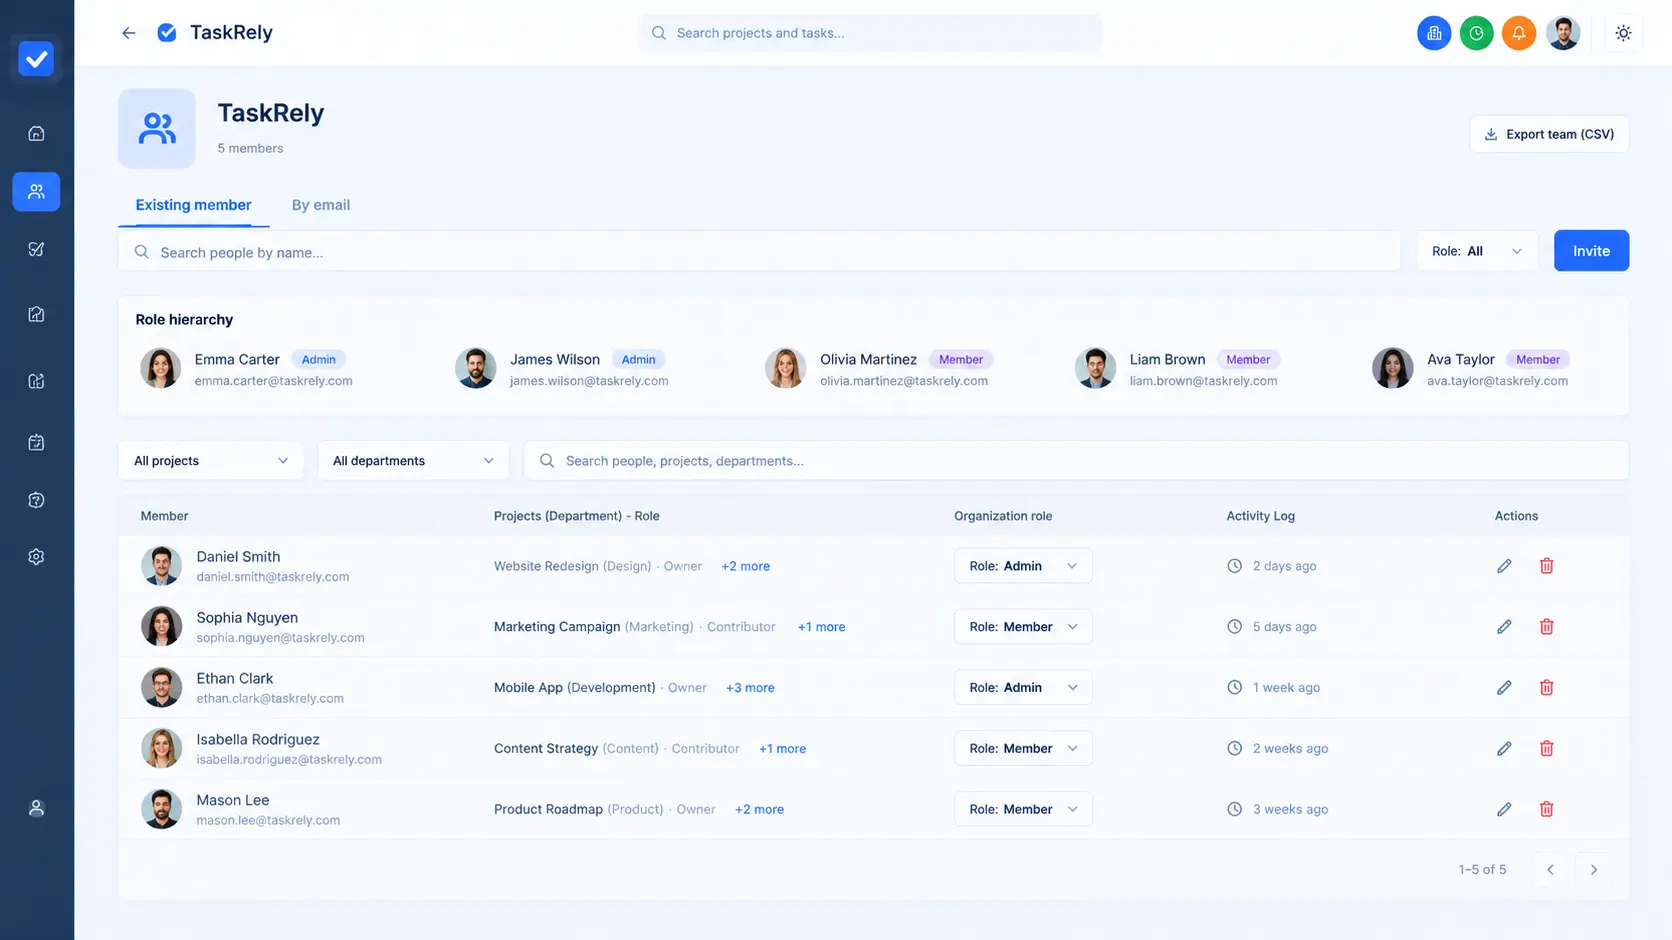Edit Isabella Rodriguez with pencil icon
Image resolution: width=1672 pixels, height=940 pixels.
[1504, 749]
